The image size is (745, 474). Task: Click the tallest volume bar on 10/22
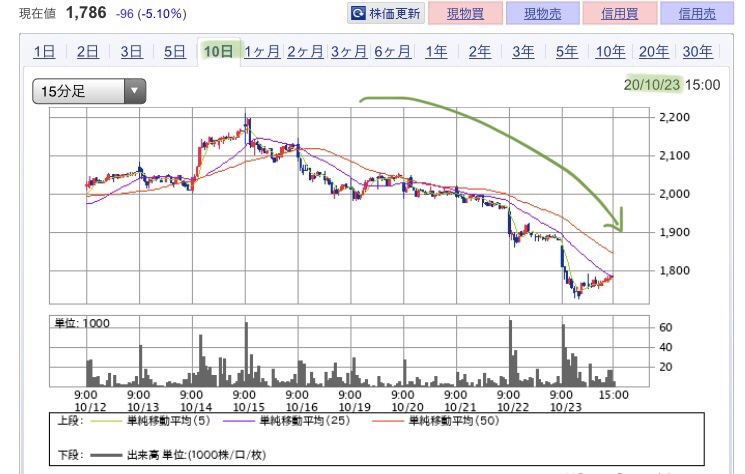pyautogui.click(x=511, y=353)
